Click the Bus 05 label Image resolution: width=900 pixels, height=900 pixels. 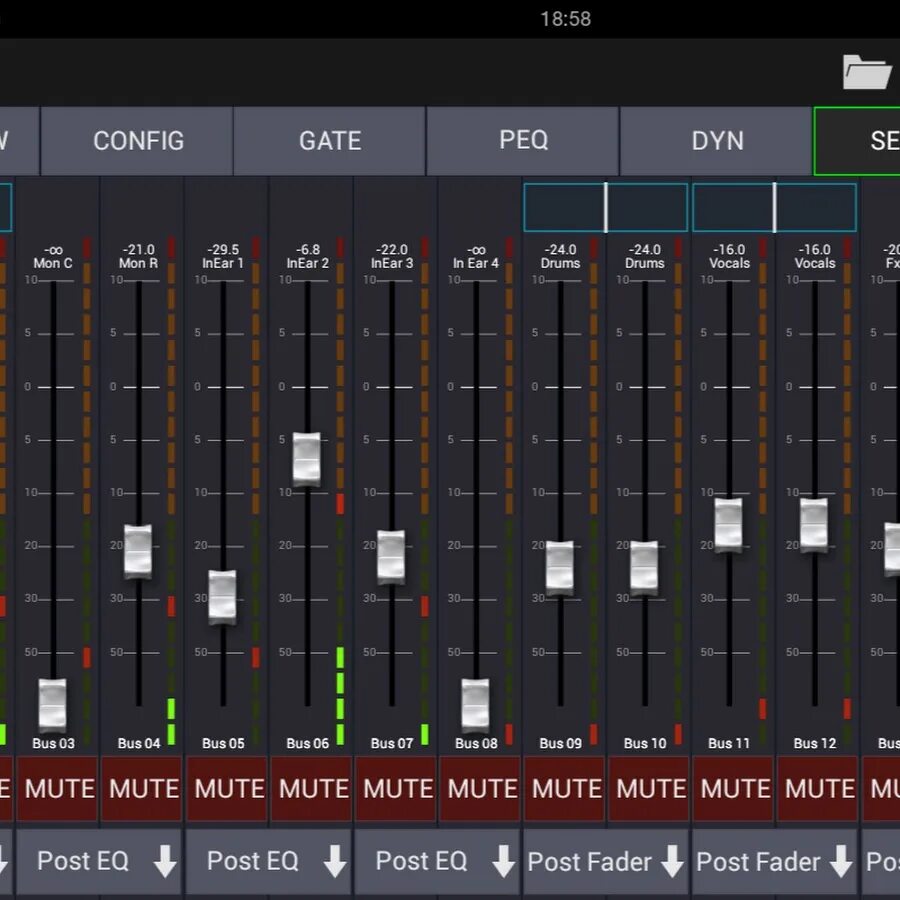223,743
